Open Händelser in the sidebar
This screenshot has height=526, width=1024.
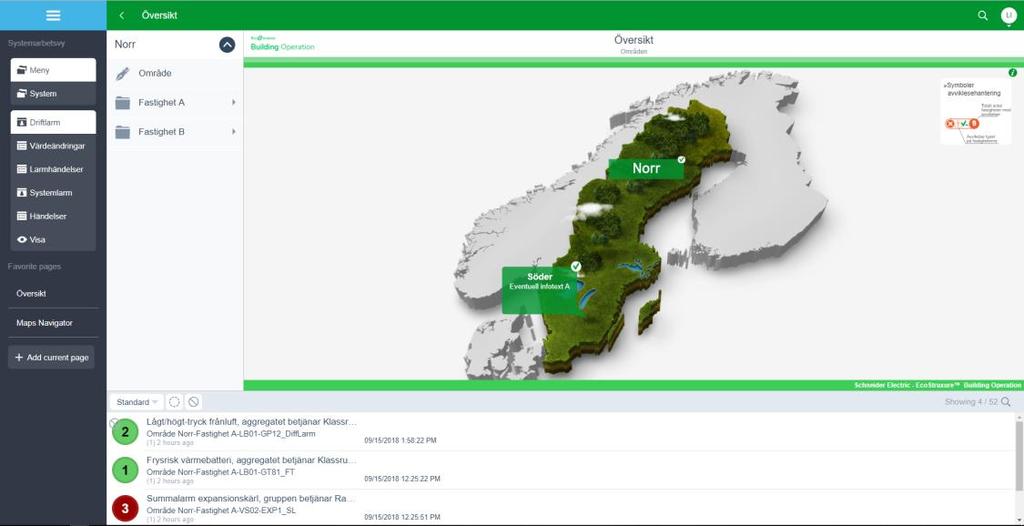pos(53,216)
